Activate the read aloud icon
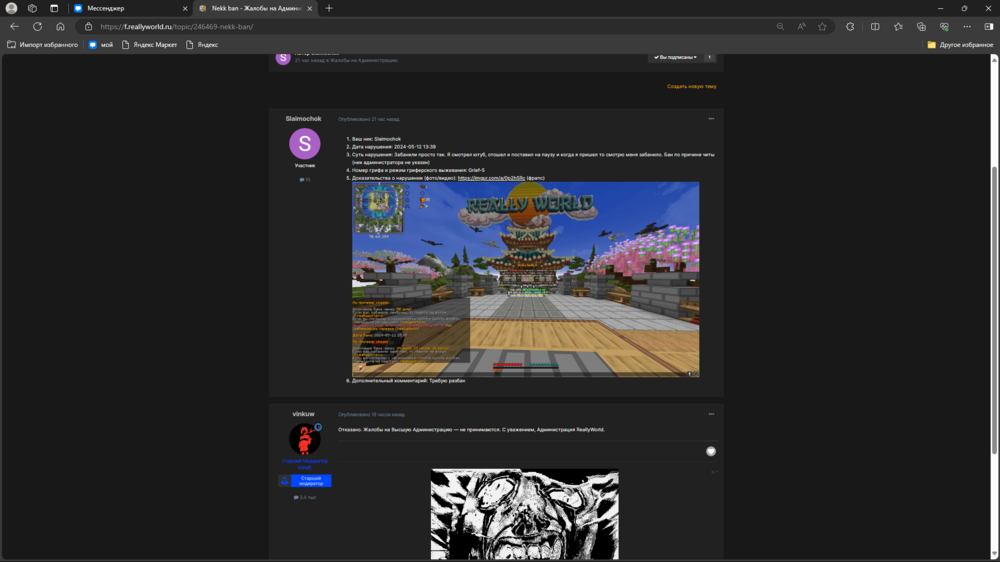 pos(801,27)
